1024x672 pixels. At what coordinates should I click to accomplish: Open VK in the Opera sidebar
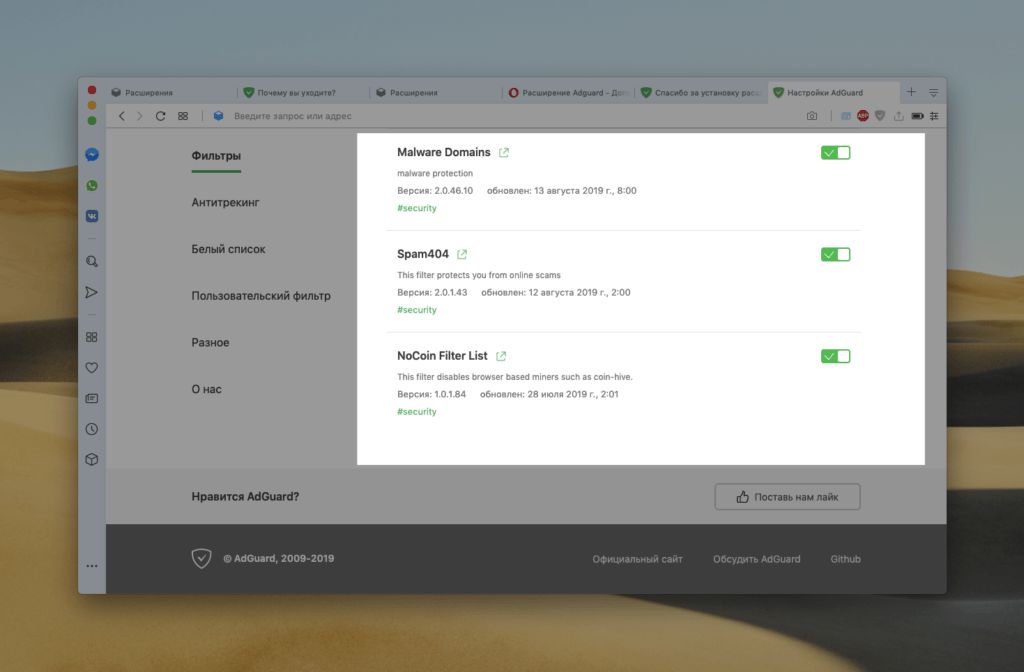click(x=92, y=216)
